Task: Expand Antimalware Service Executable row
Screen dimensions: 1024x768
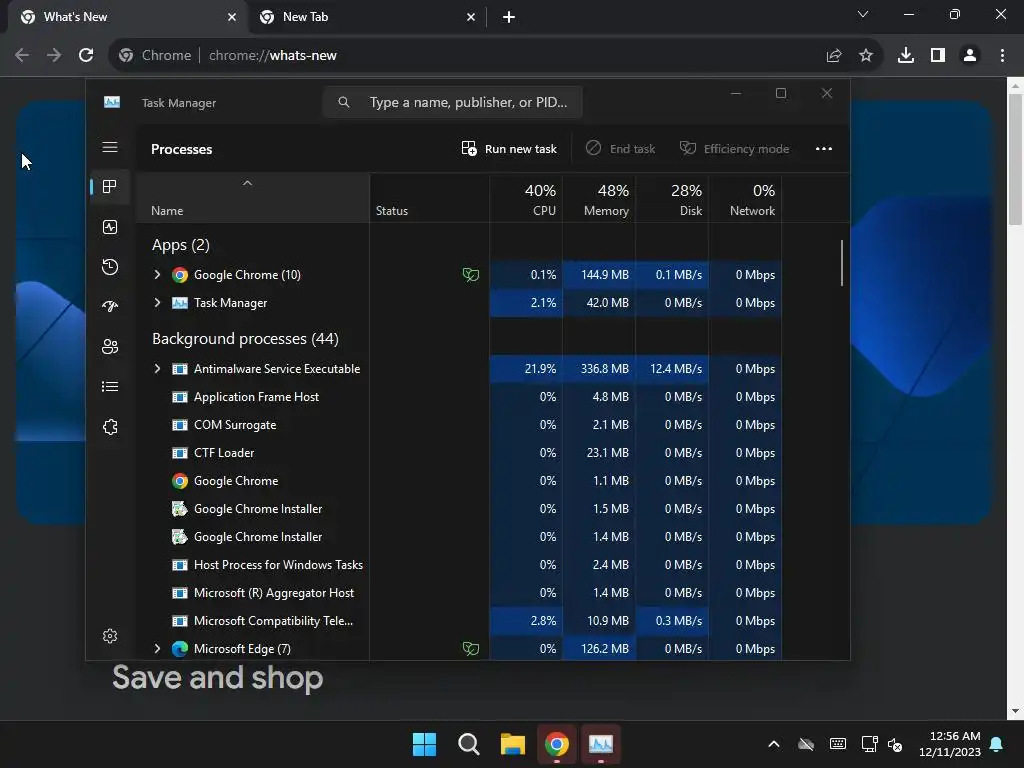Action: (x=157, y=369)
